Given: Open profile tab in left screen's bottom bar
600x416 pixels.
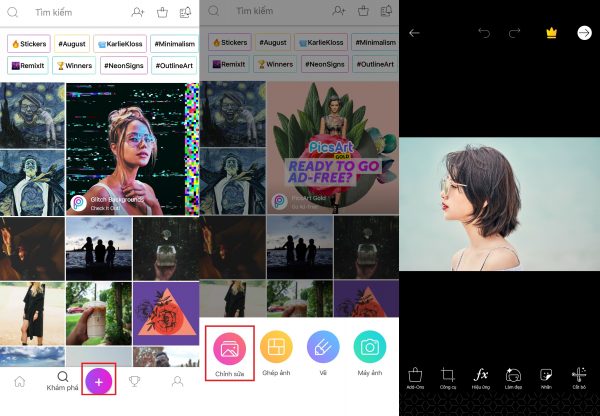Looking at the screenshot, I should (x=177, y=381).
